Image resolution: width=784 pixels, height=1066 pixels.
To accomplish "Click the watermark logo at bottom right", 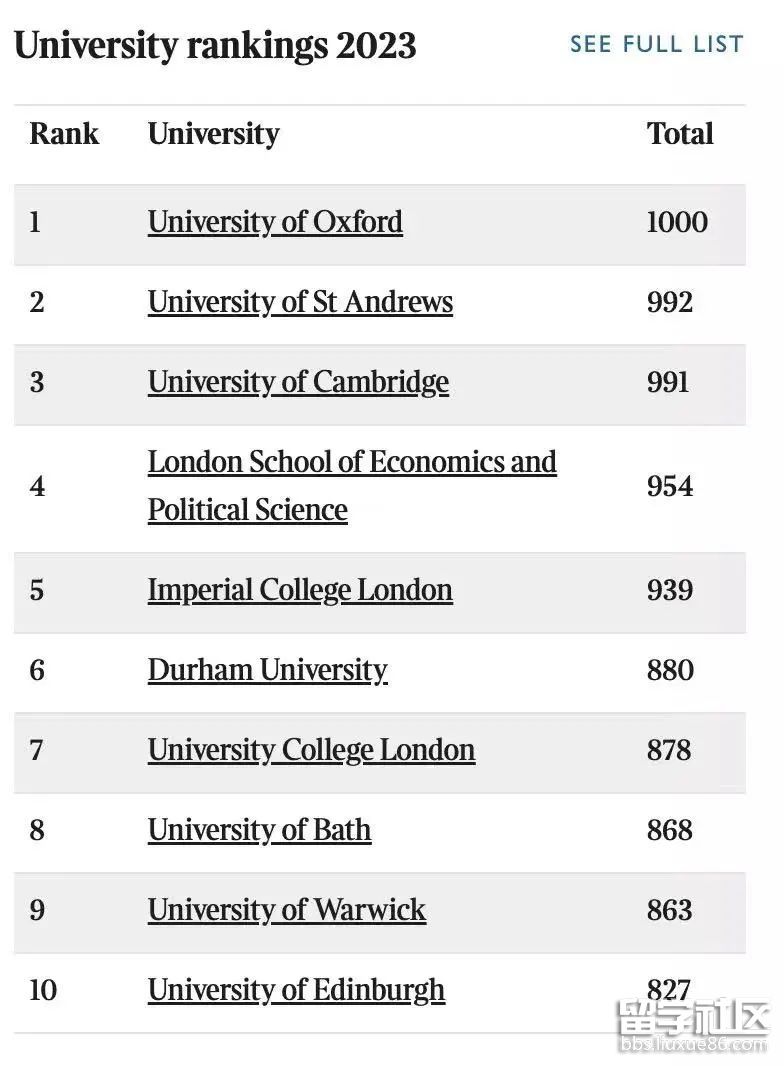I will point(693,1025).
